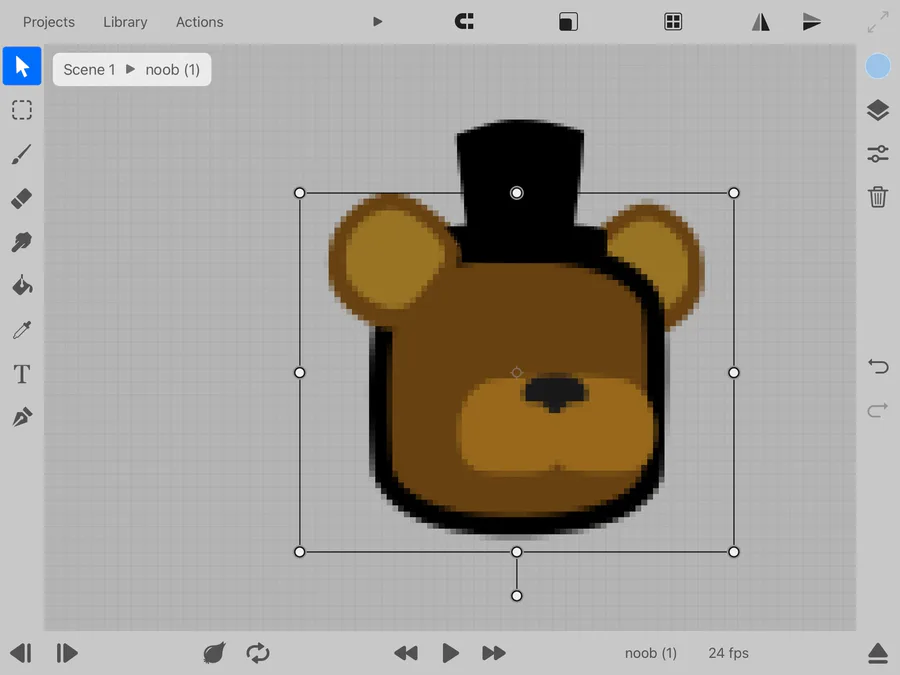The image size is (900, 675).
Task: Click the top-right transform handle
Action: 734,193
